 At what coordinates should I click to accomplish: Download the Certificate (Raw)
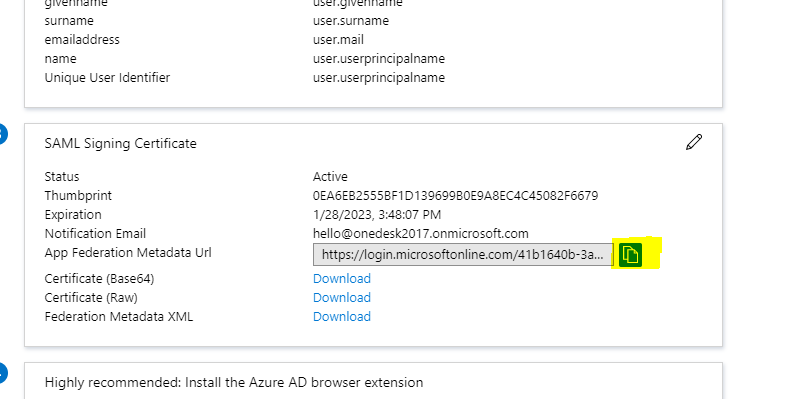tap(342, 298)
